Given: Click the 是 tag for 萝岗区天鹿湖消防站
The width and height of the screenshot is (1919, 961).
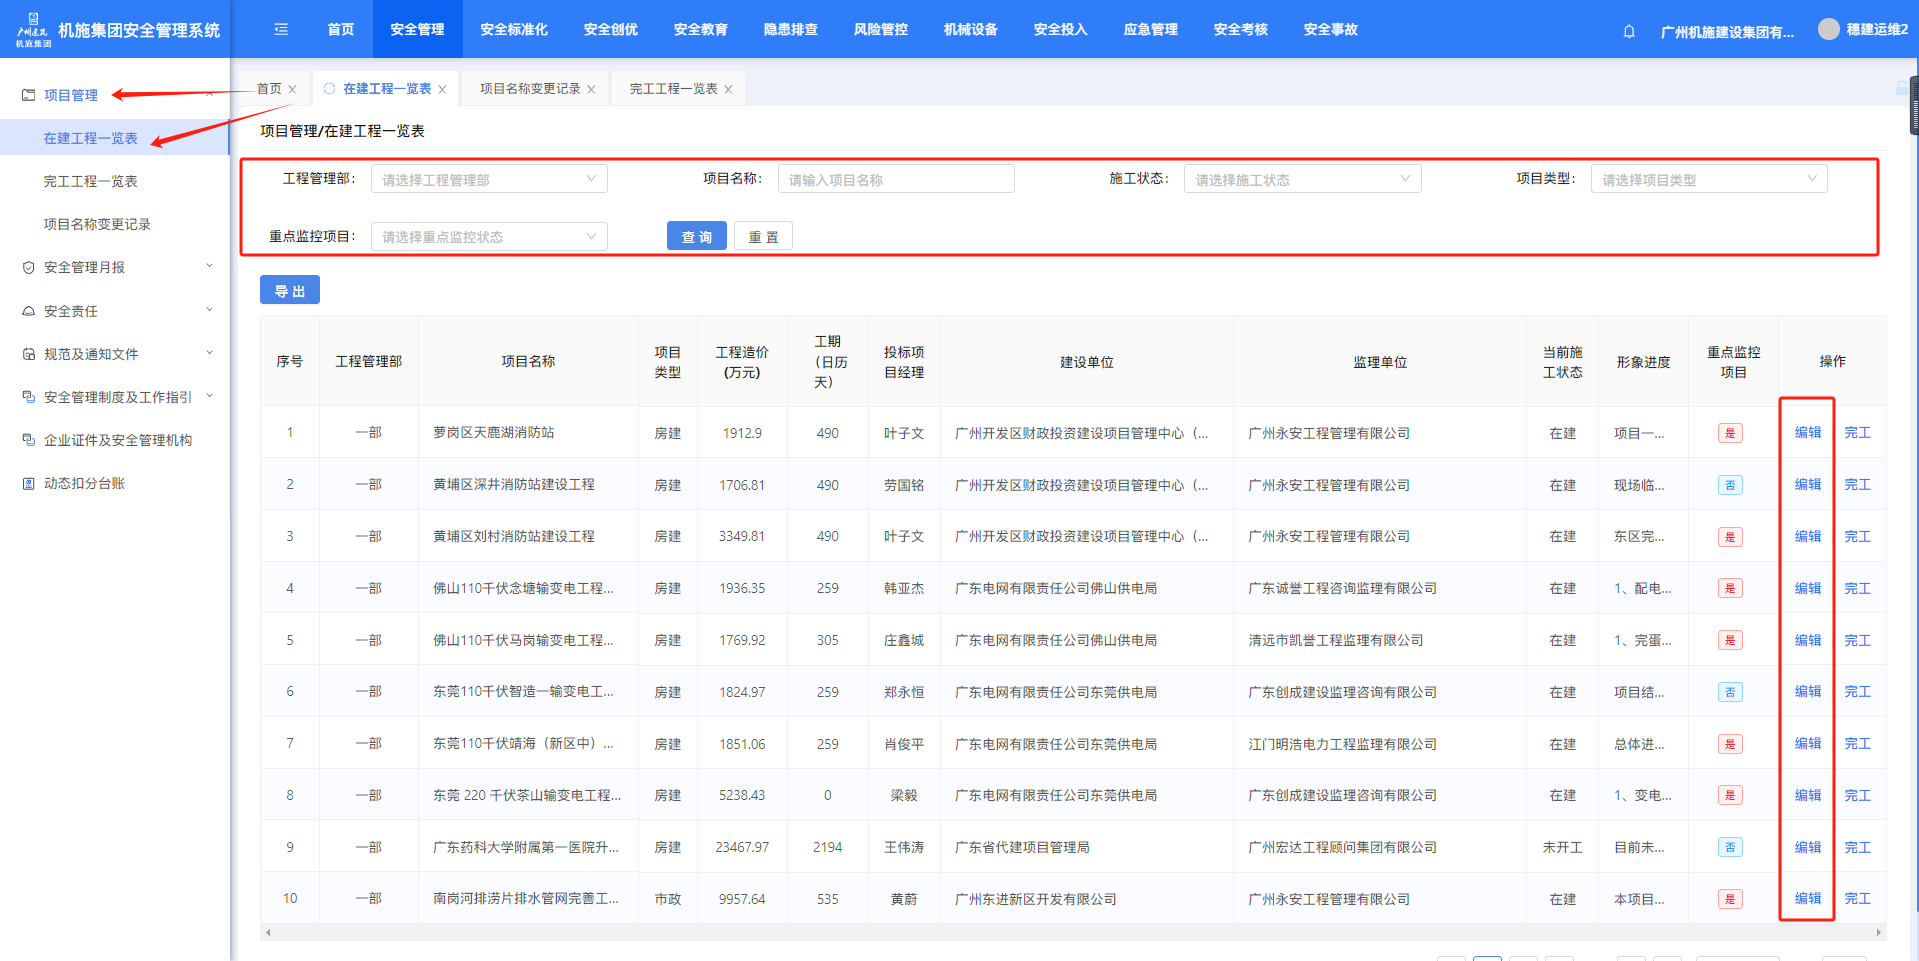Looking at the screenshot, I should point(1730,433).
